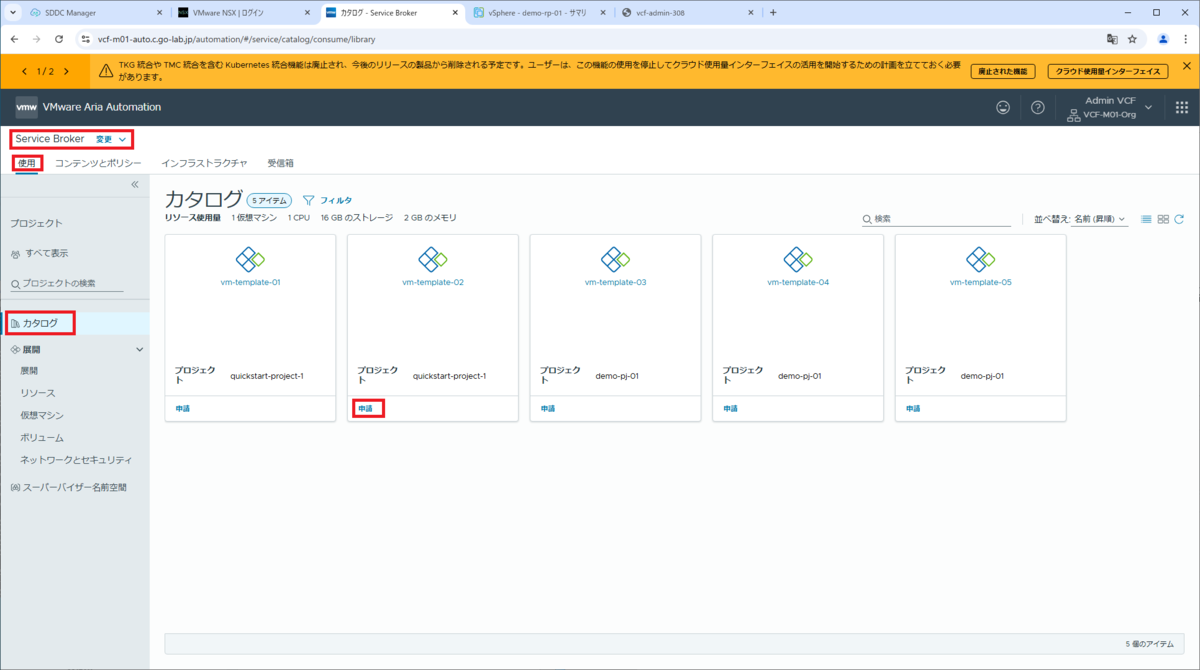Image resolution: width=1200 pixels, height=670 pixels.
Task: Collapse sidebar with double chevron icon
Action: pos(135,185)
